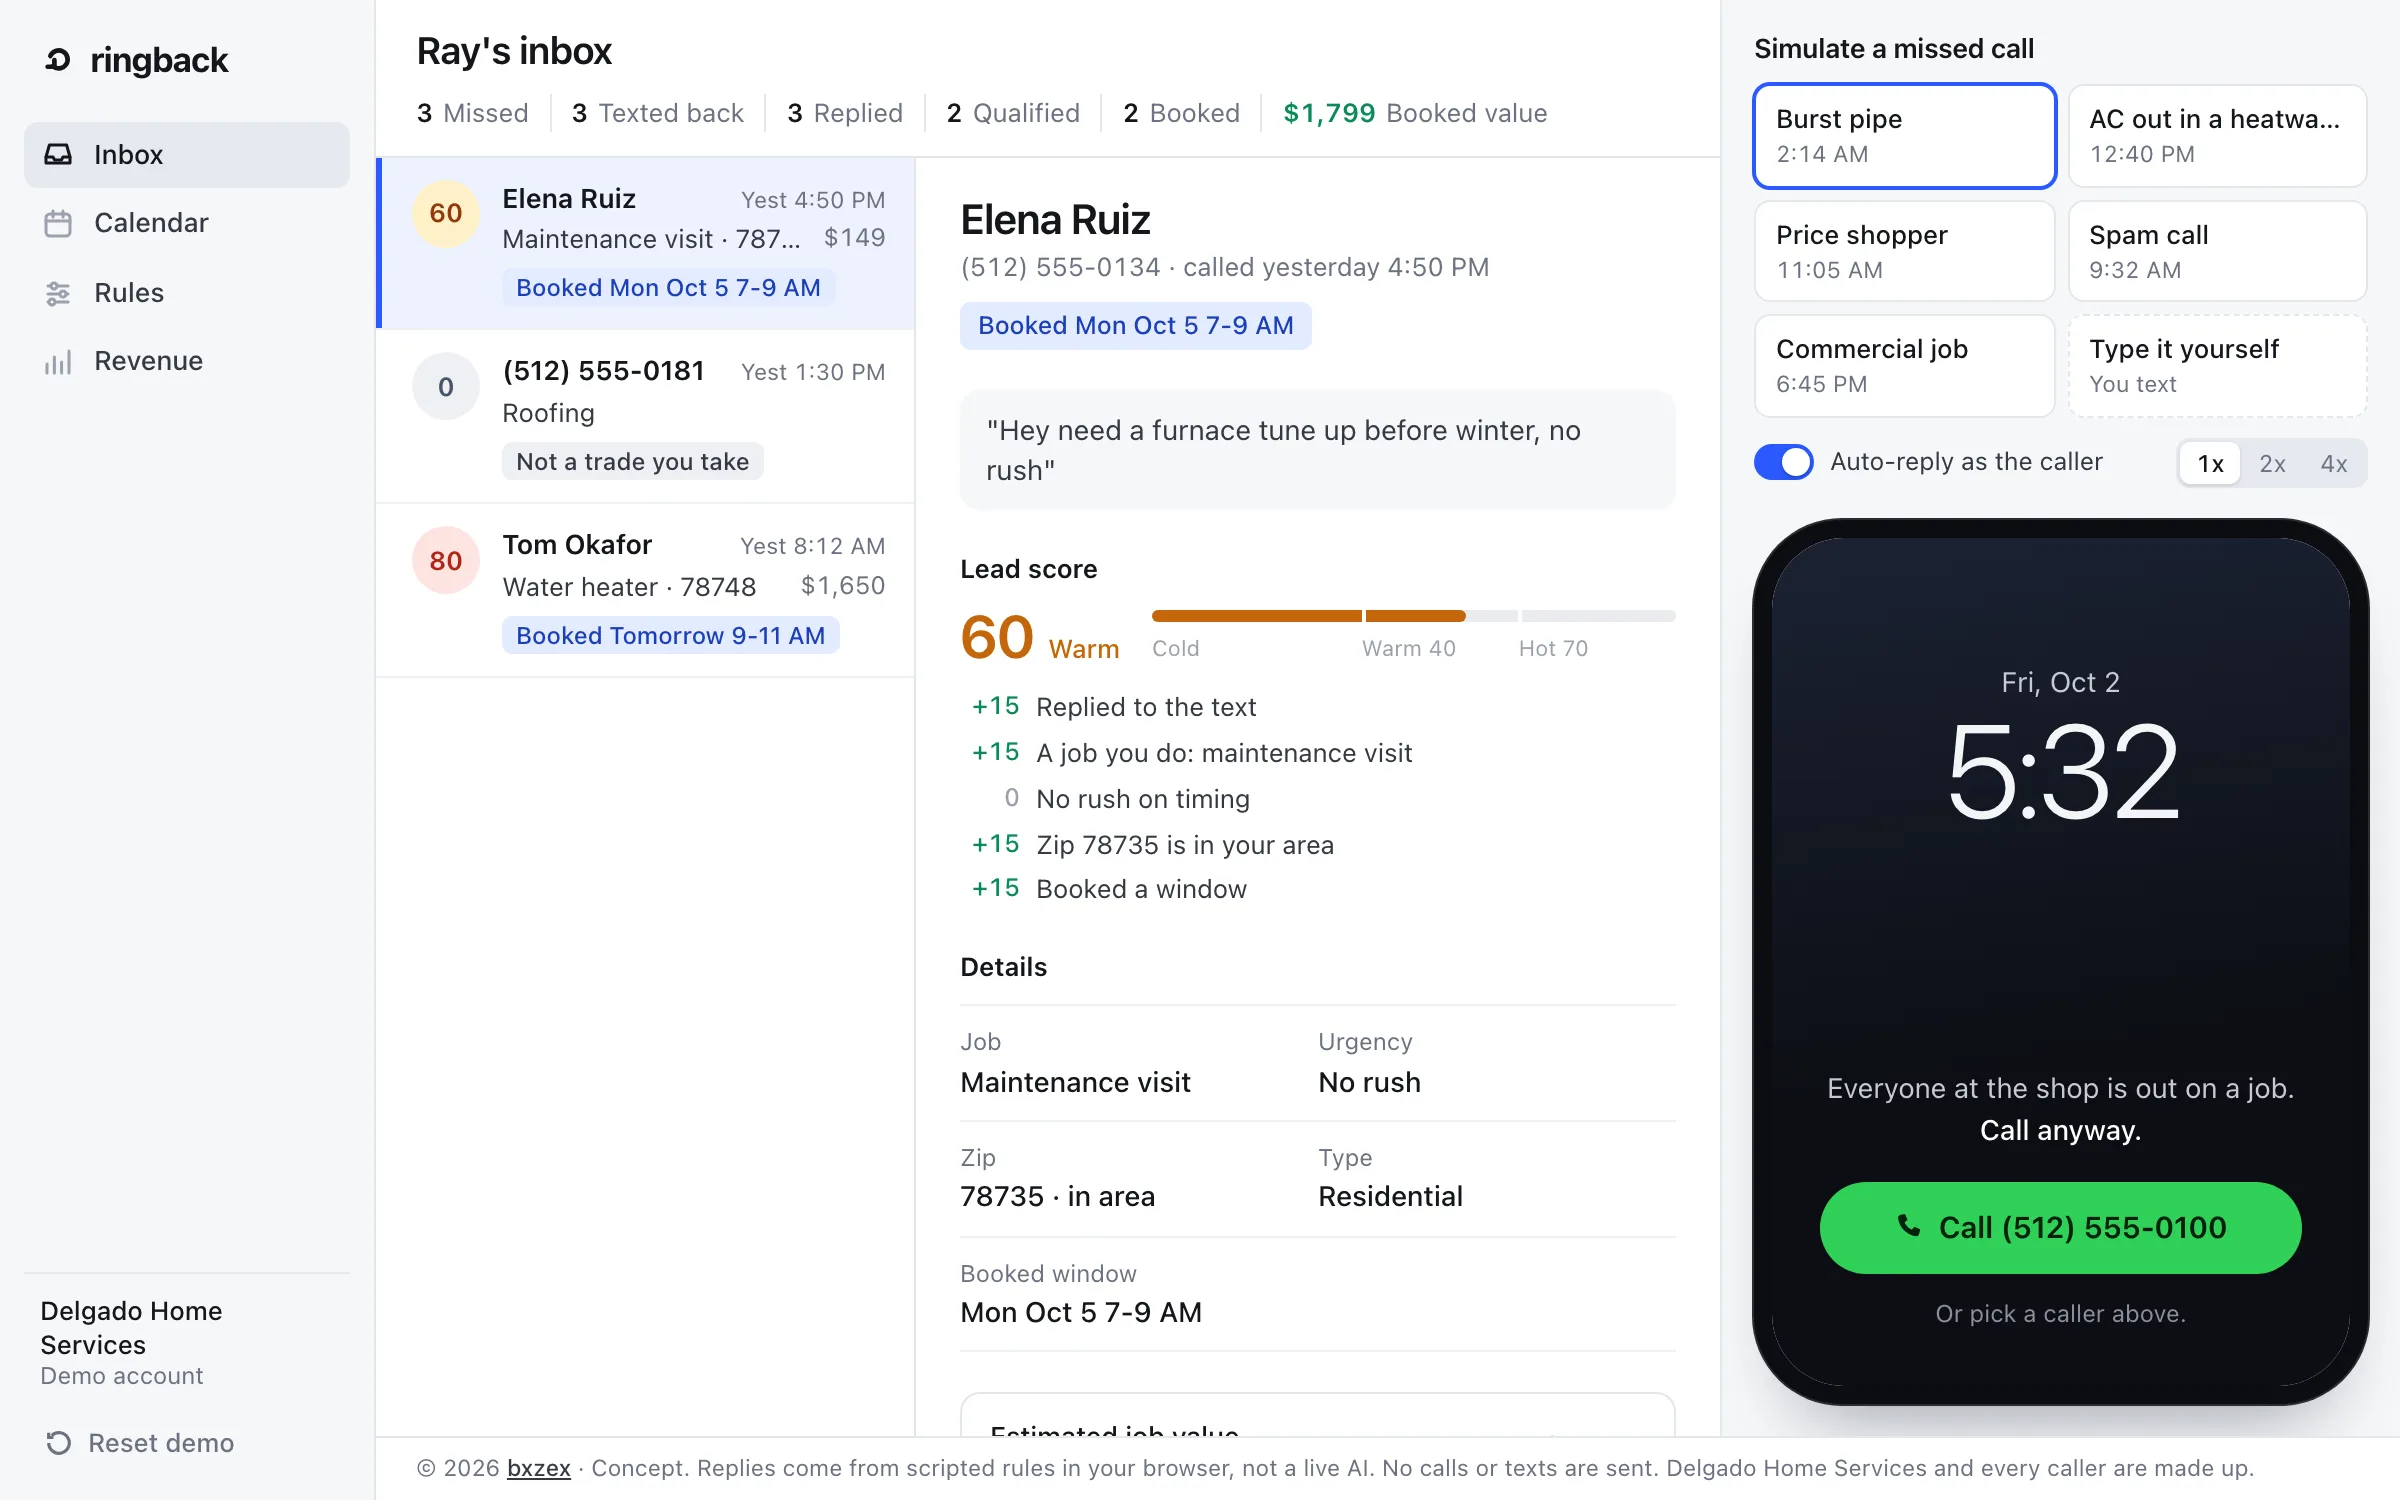Go to the Rules section label
The image size is (2400, 1500).
pyautogui.click(x=129, y=293)
